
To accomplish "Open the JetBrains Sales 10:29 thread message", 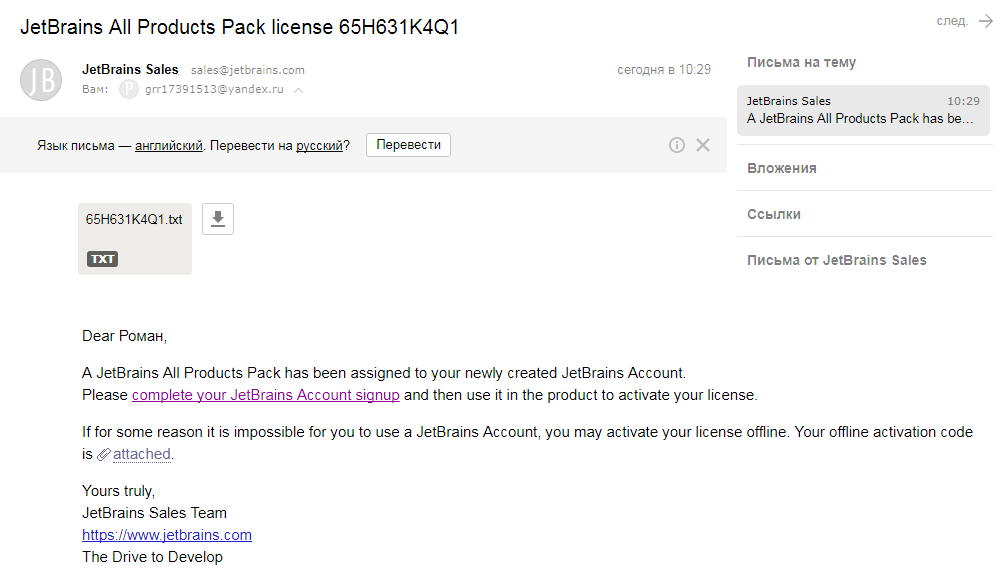I will (x=863, y=110).
